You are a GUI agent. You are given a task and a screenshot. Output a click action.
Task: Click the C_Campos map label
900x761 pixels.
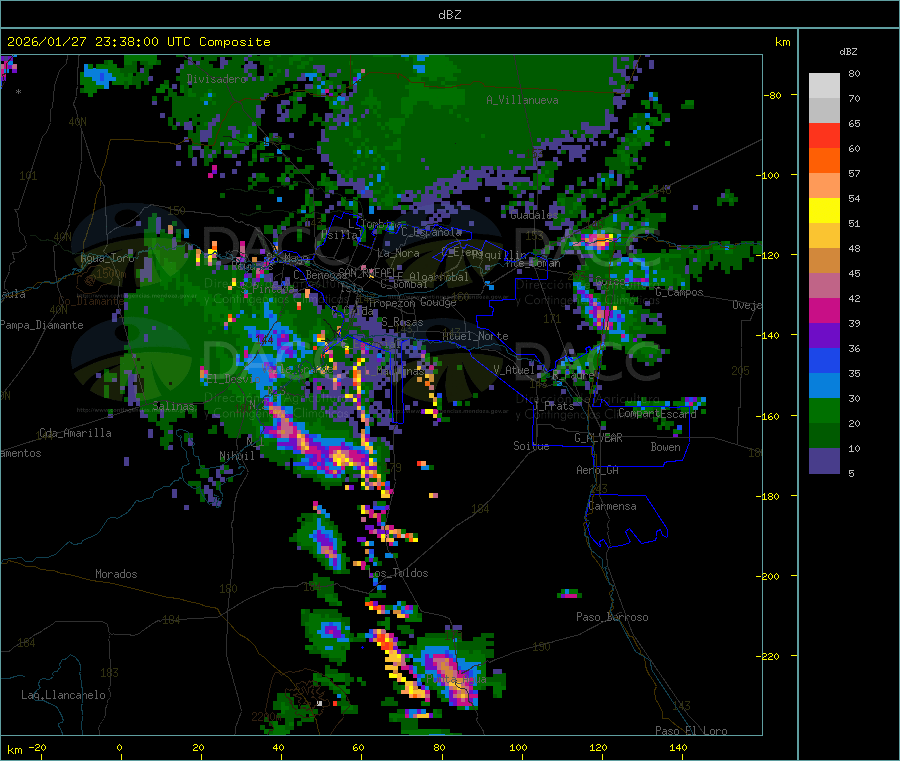(679, 292)
